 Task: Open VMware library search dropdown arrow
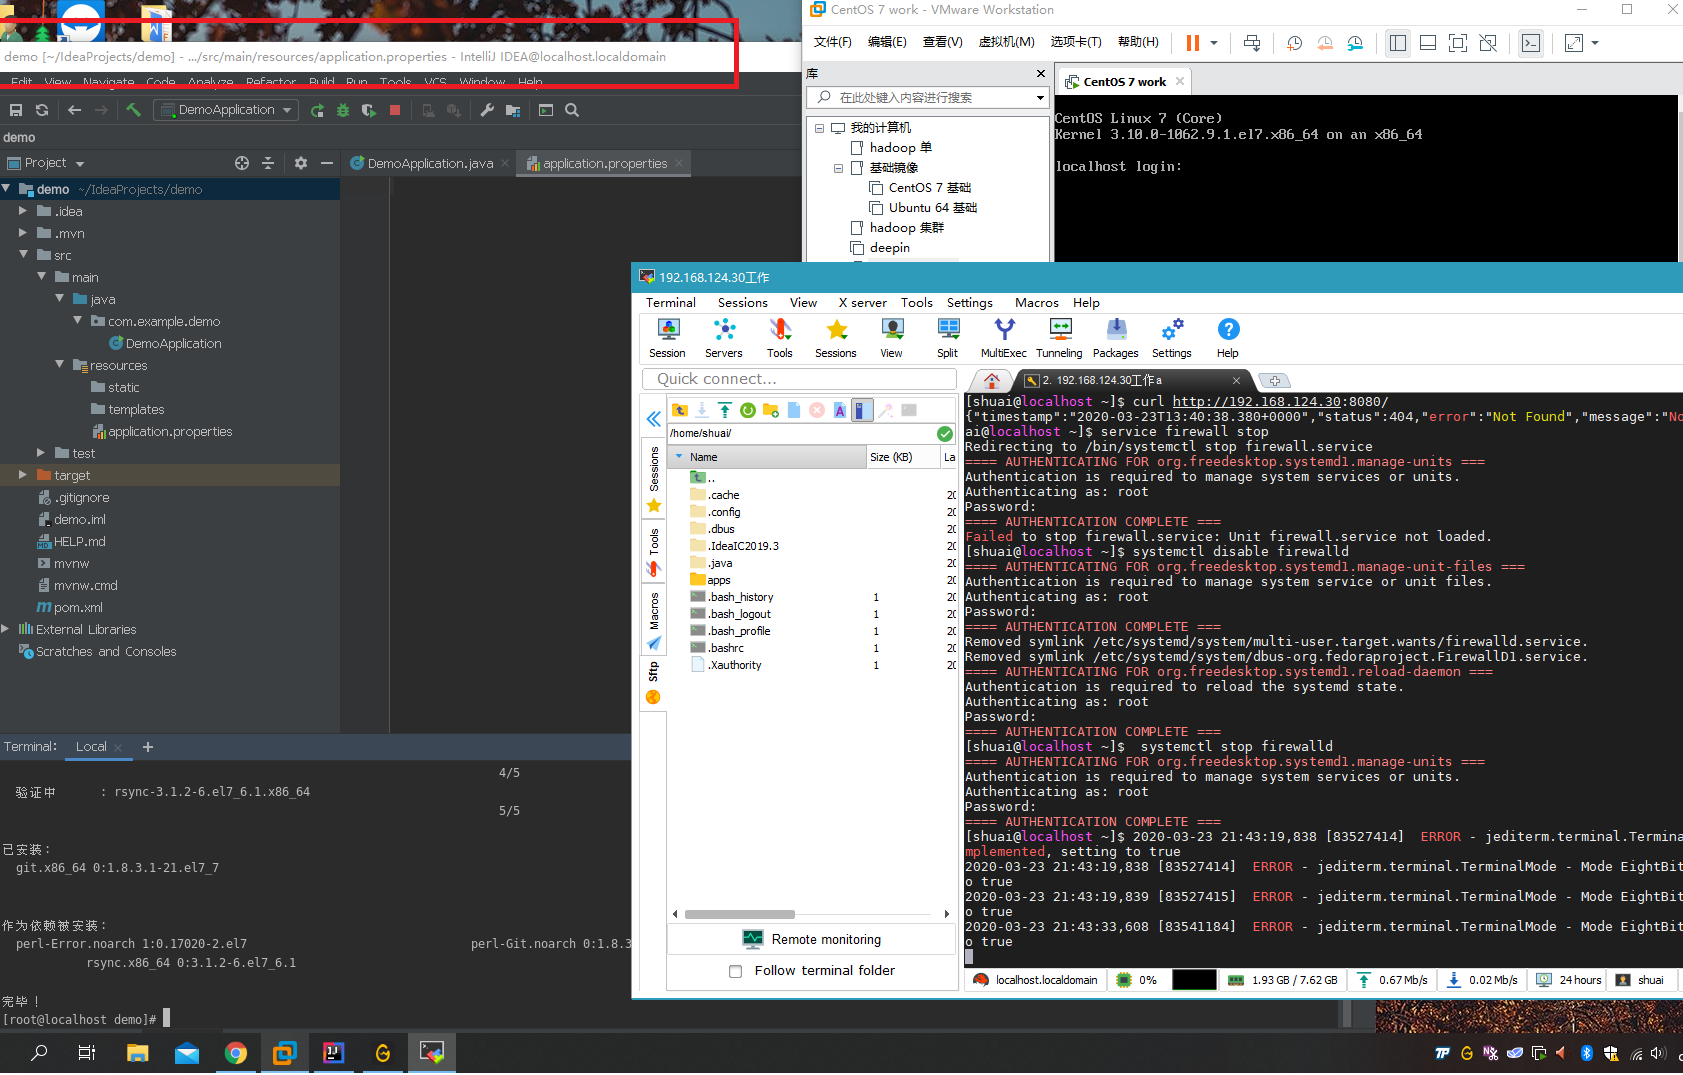pos(1040,98)
